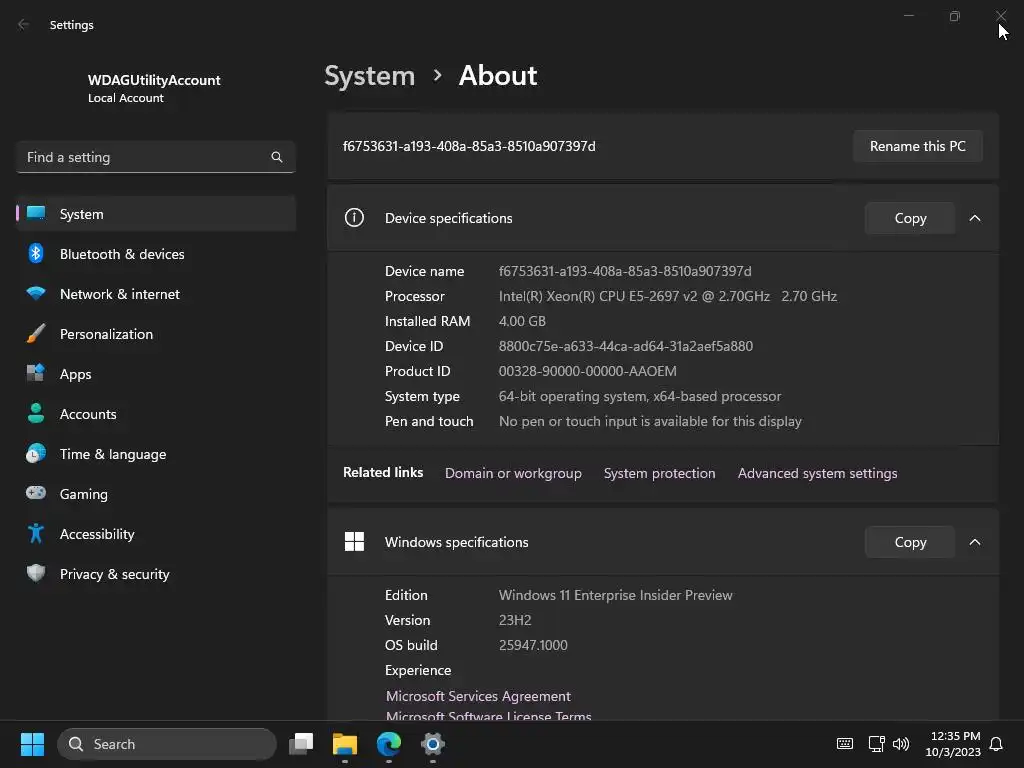Click the Network wifi icon in sidebar
Image resolution: width=1024 pixels, height=768 pixels.
pos(36,293)
